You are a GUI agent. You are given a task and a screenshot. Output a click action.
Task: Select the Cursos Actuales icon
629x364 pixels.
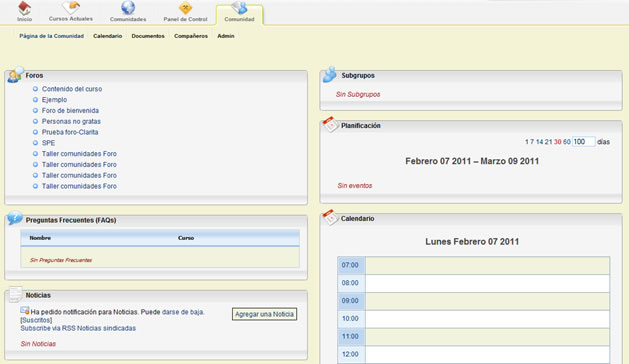(71, 7)
